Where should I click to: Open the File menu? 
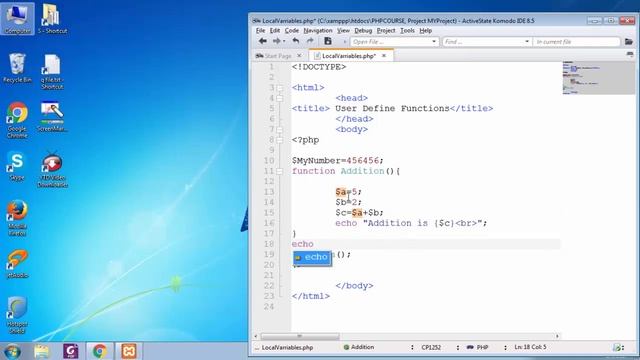coord(260,31)
